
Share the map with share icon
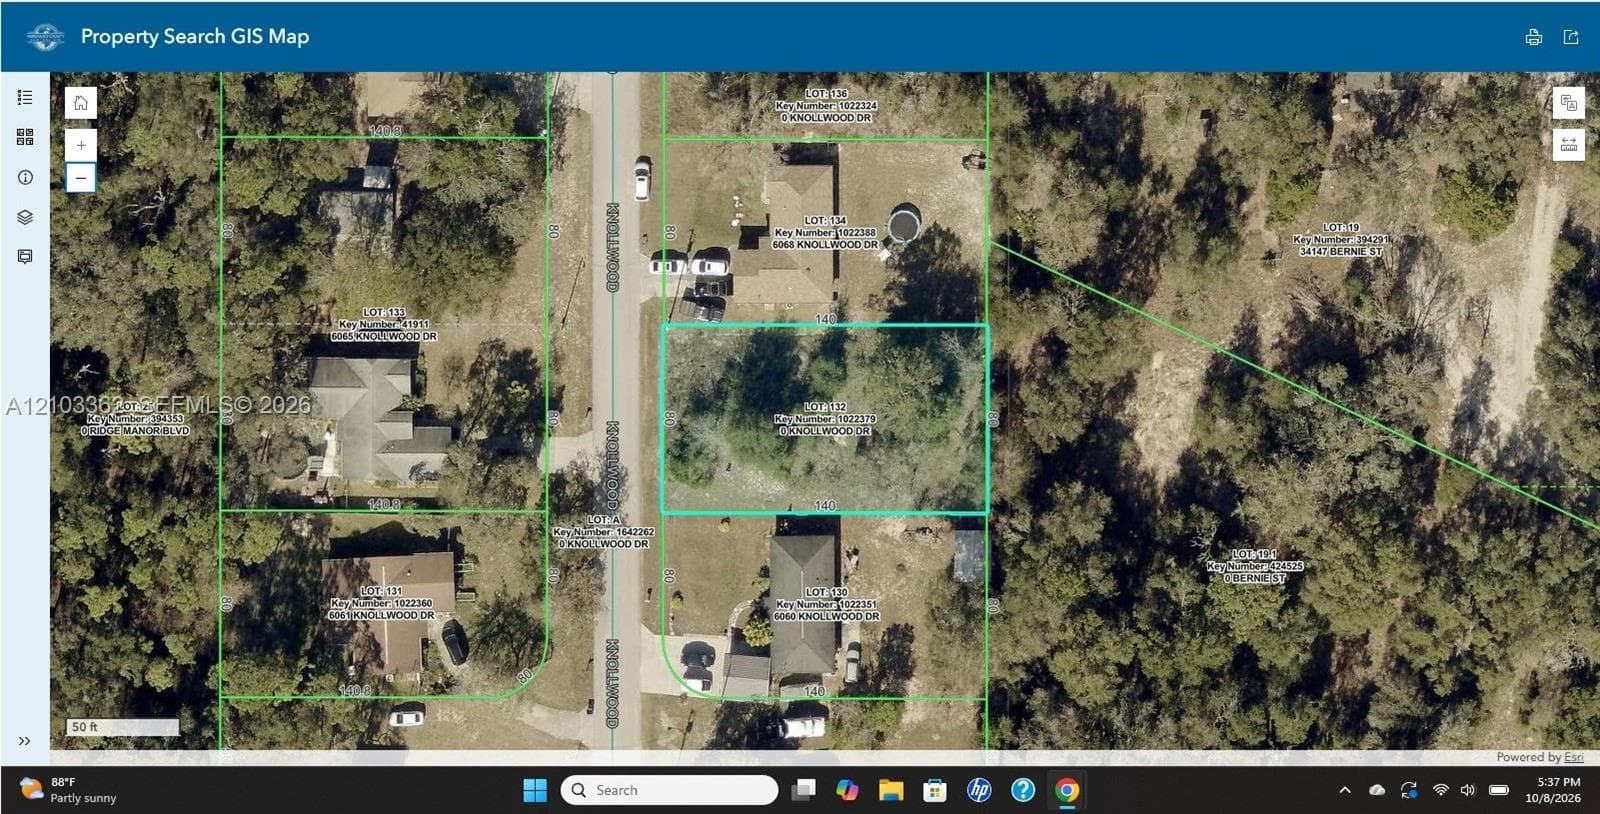[x=1571, y=37]
